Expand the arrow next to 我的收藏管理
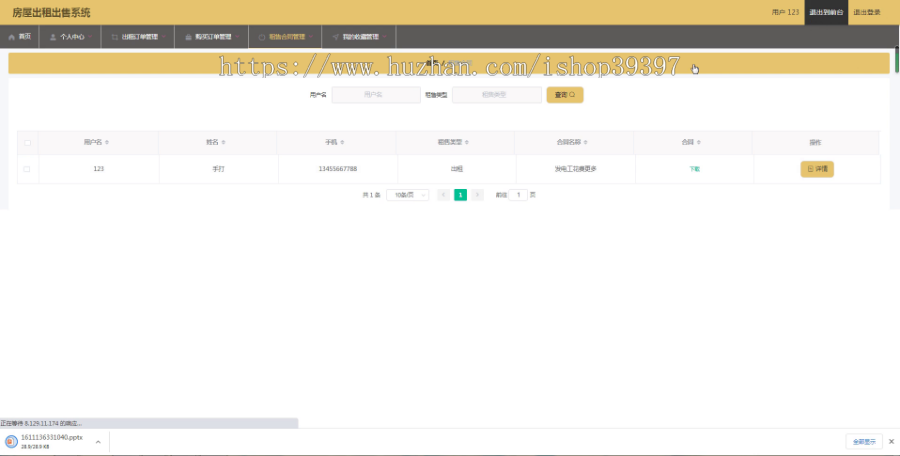Viewport: 900px width, 456px height. (385, 37)
